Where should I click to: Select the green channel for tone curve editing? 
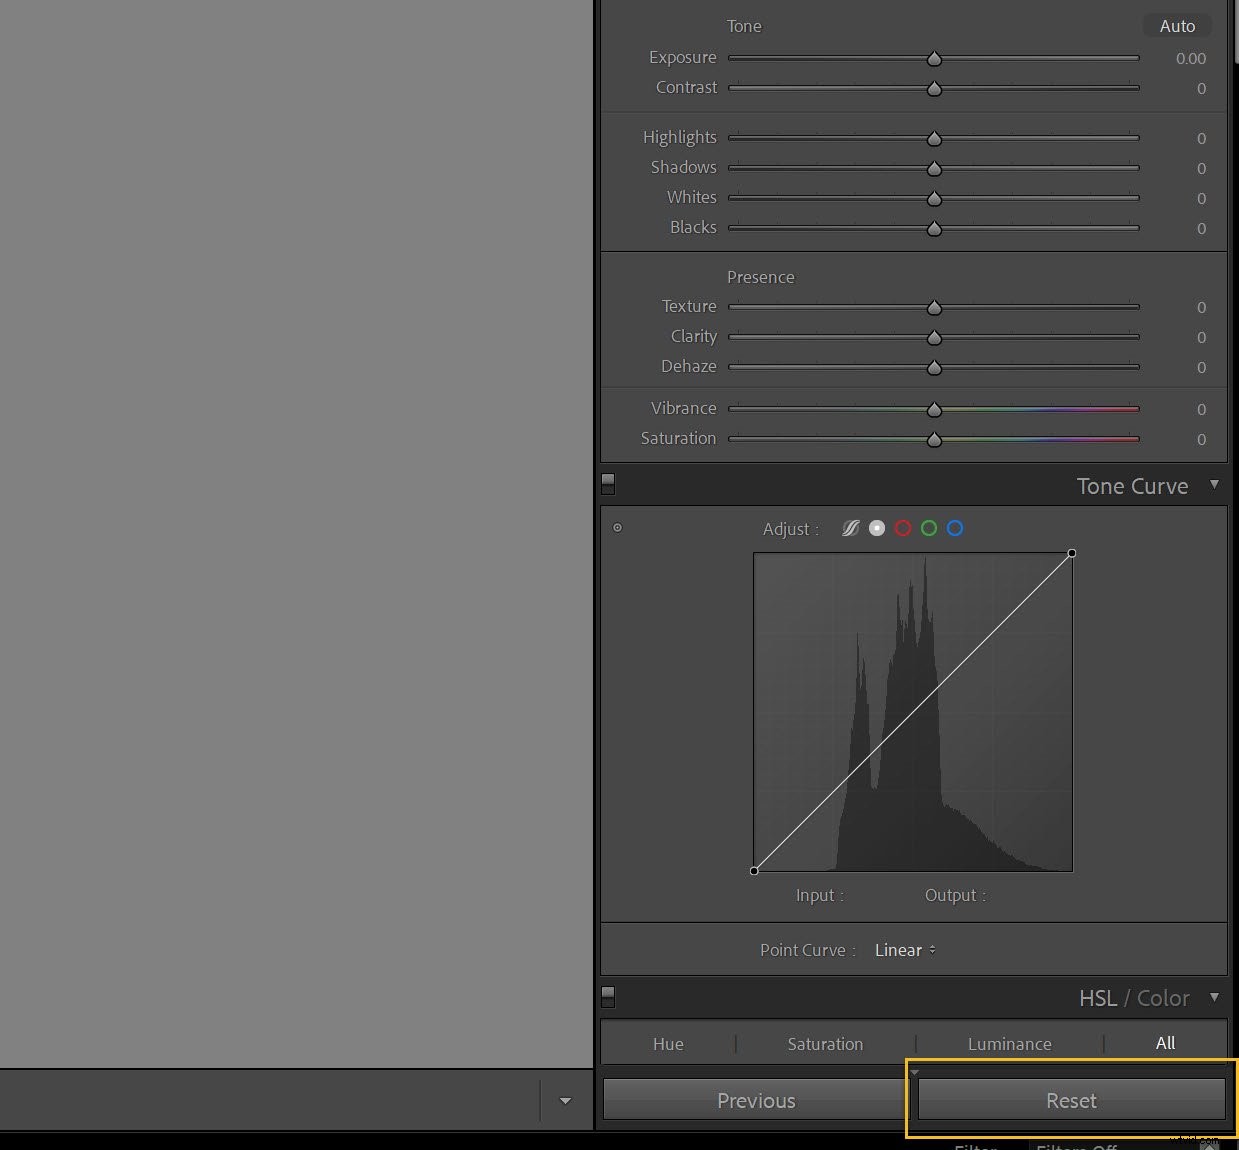click(929, 528)
